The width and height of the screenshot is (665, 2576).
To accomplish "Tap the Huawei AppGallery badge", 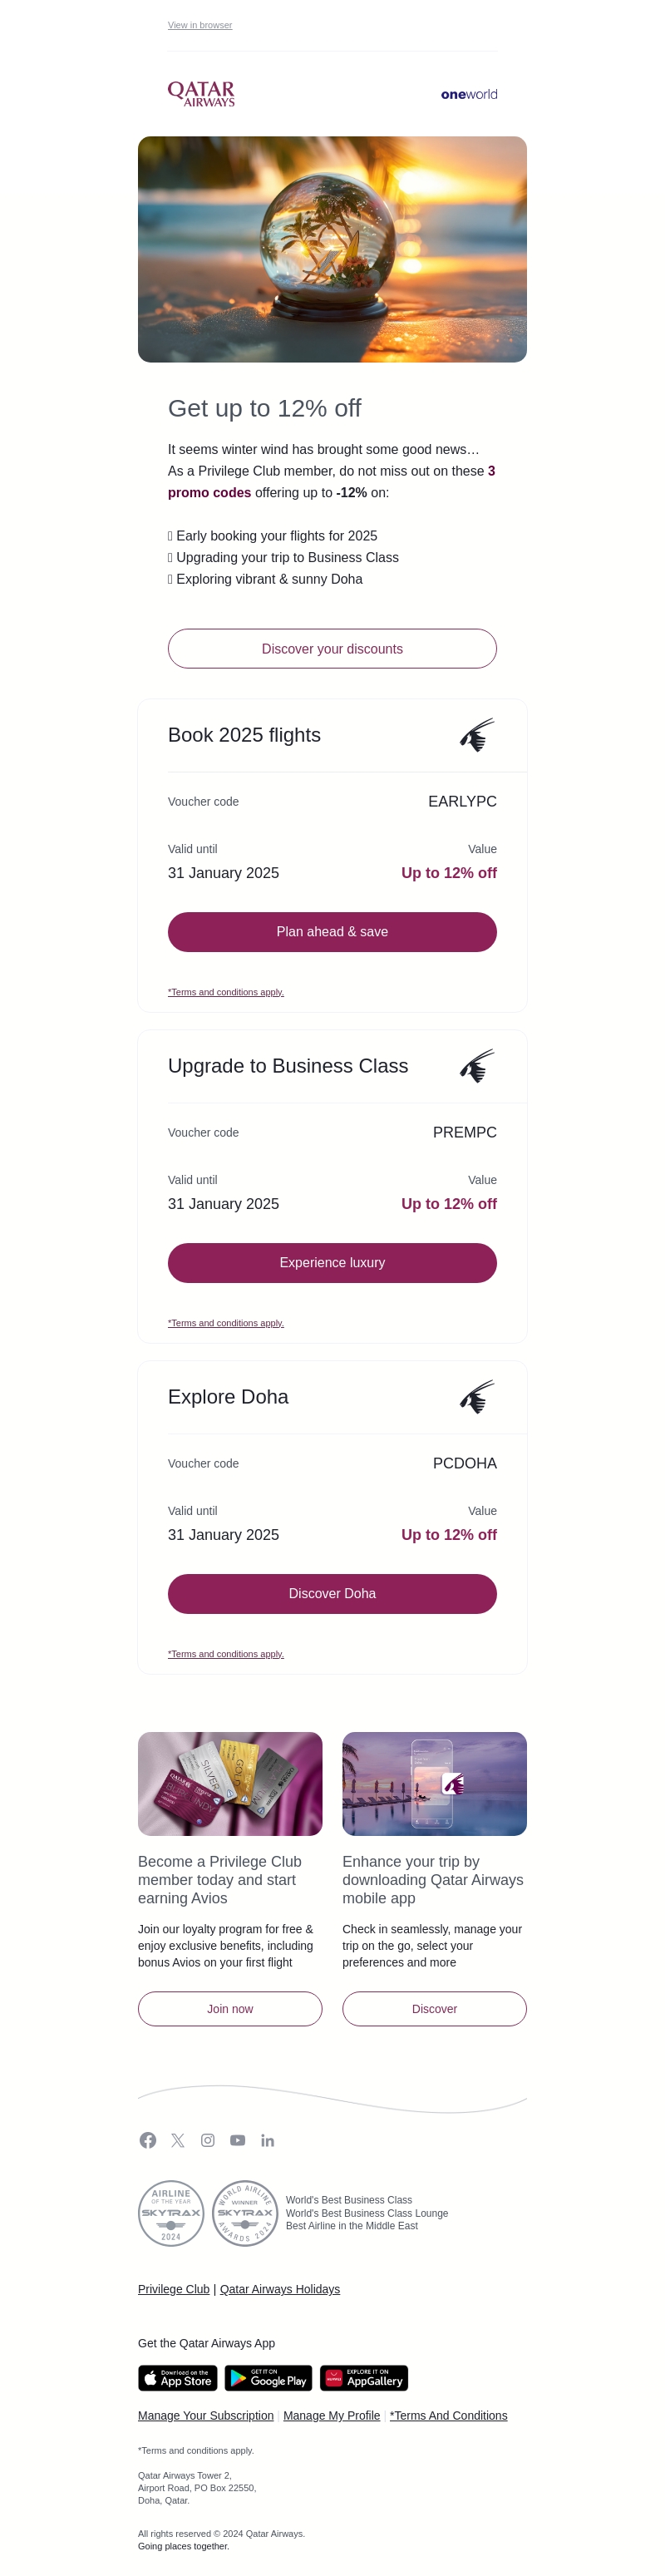I will tap(364, 2377).
